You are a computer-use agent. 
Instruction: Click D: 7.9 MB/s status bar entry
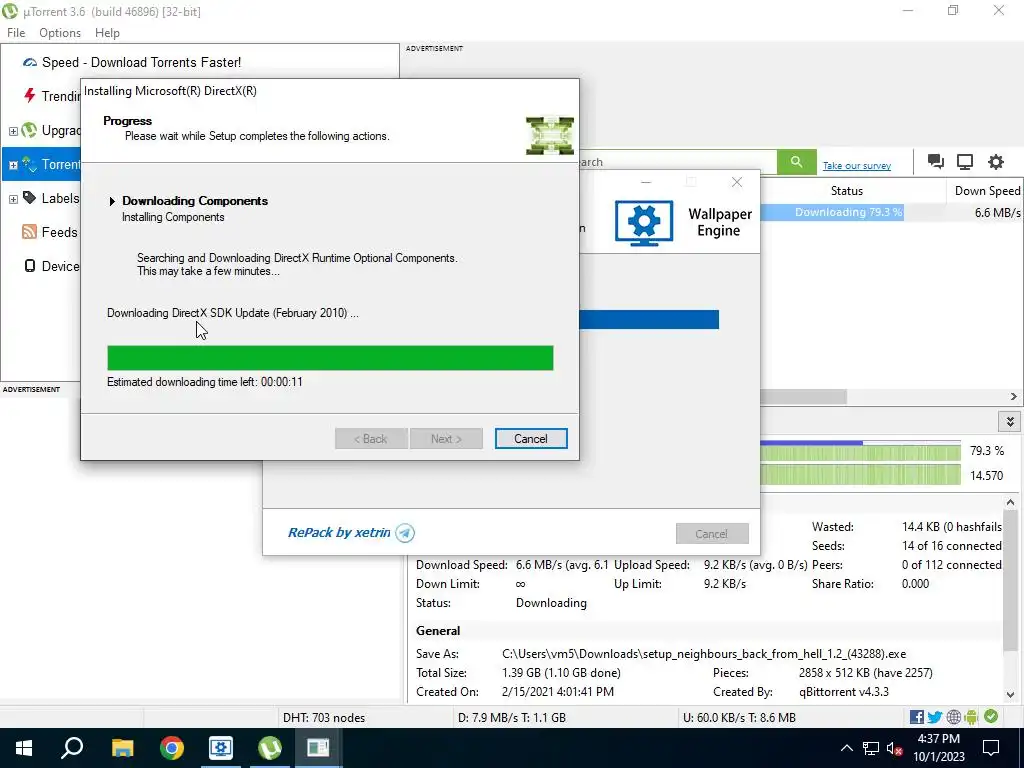click(511, 717)
